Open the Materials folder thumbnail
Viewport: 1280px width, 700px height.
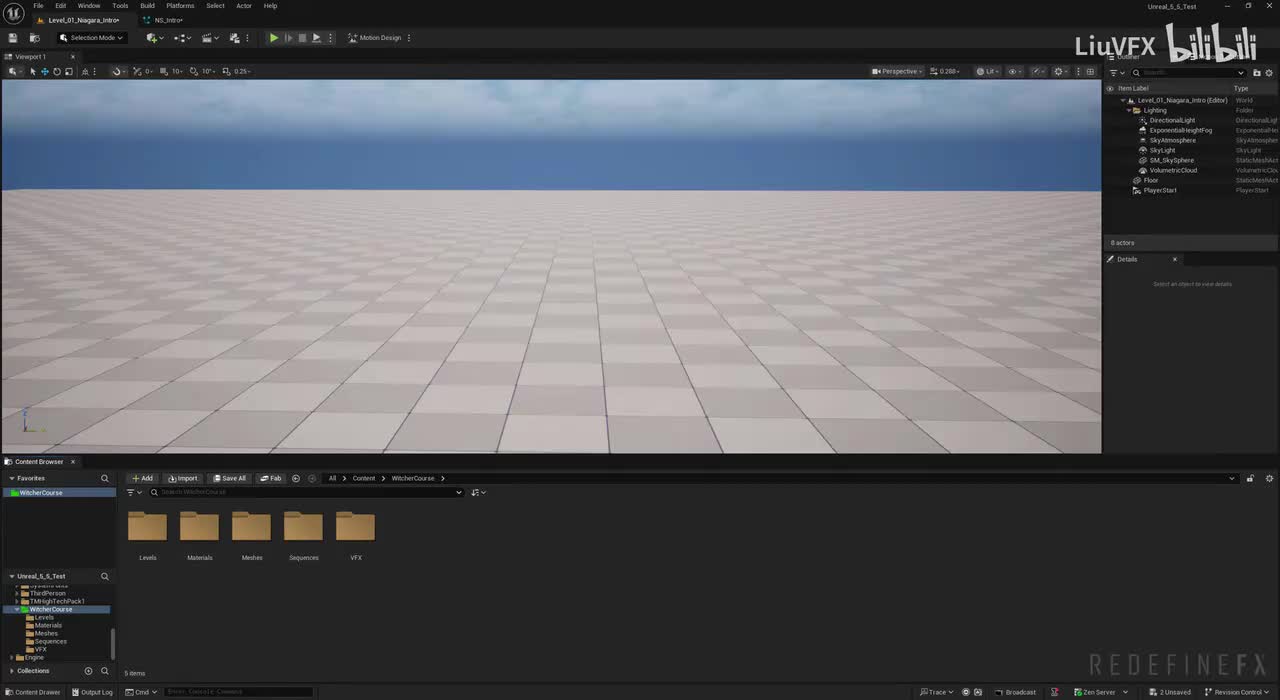coord(199,527)
